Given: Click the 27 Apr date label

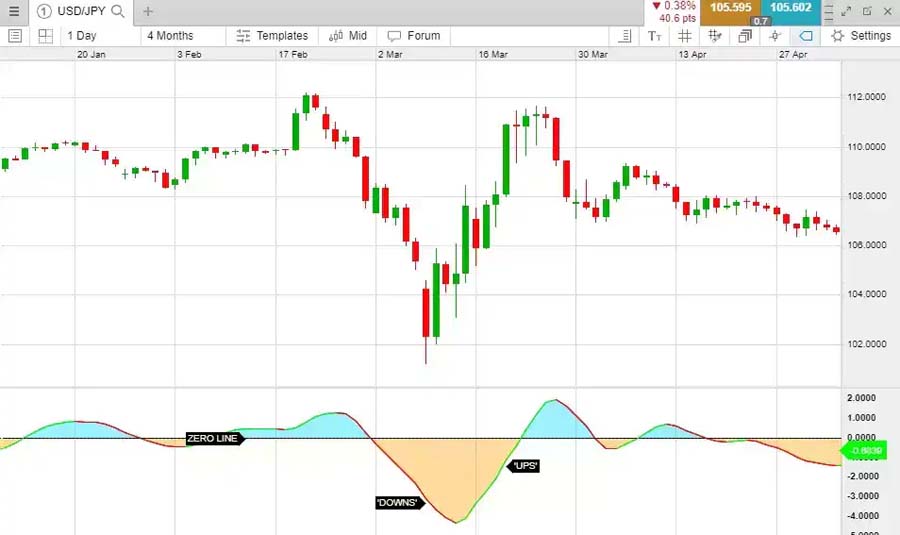Looking at the screenshot, I should tap(793, 55).
